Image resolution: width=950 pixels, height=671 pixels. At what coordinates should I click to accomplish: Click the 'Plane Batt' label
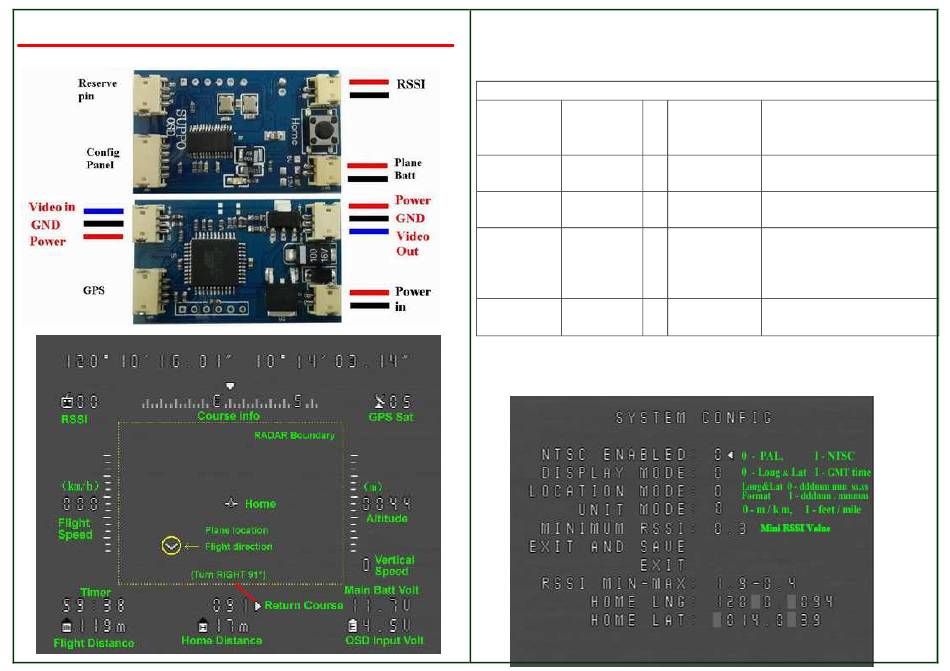[408, 169]
